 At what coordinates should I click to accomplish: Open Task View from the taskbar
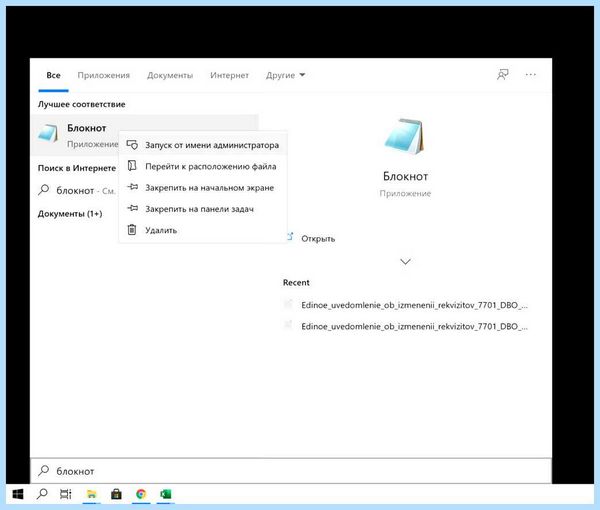[x=66, y=494]
